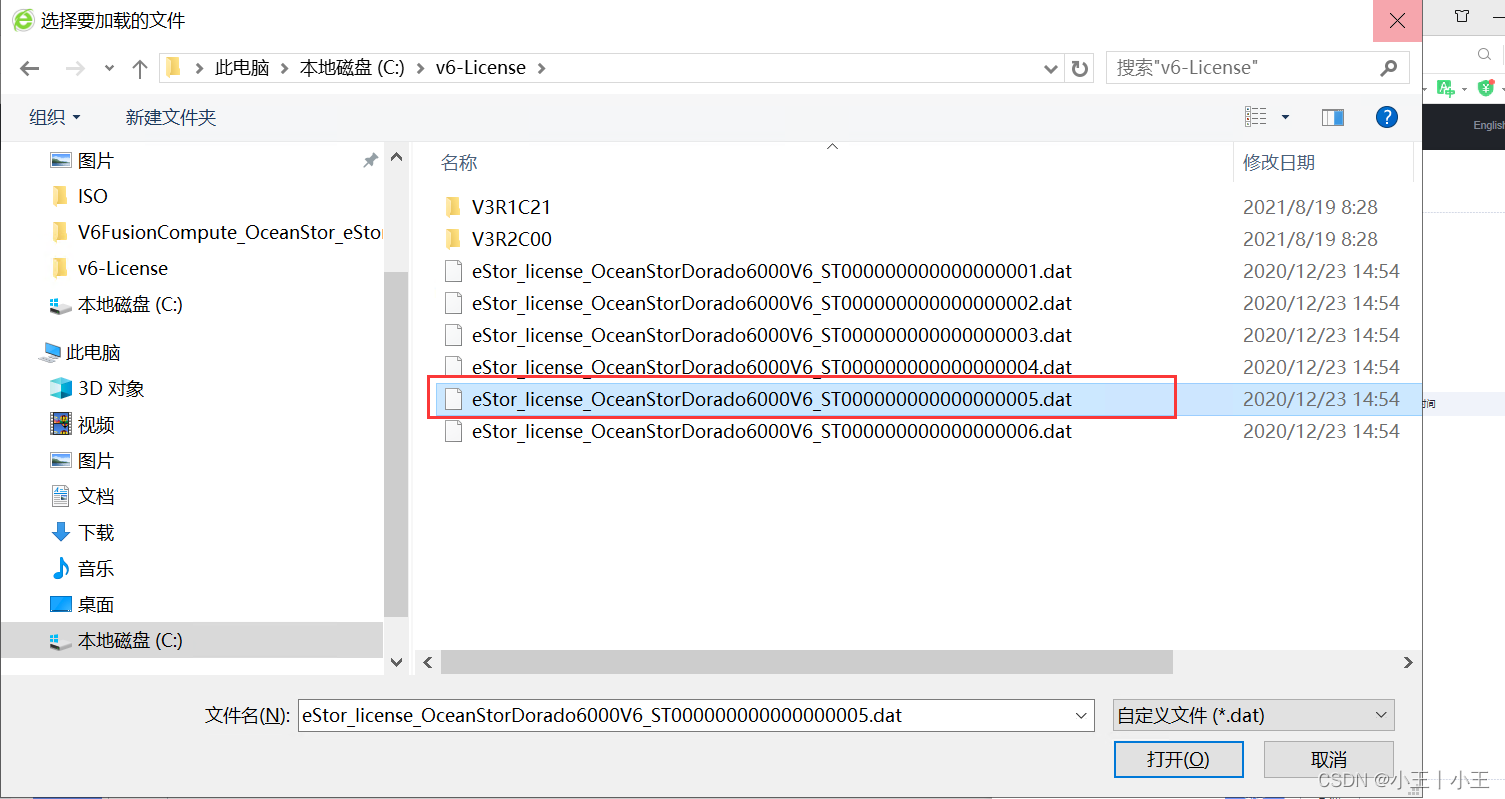1505x799 pixels.
Task: Click the 打开 button
Action: 1178,759
